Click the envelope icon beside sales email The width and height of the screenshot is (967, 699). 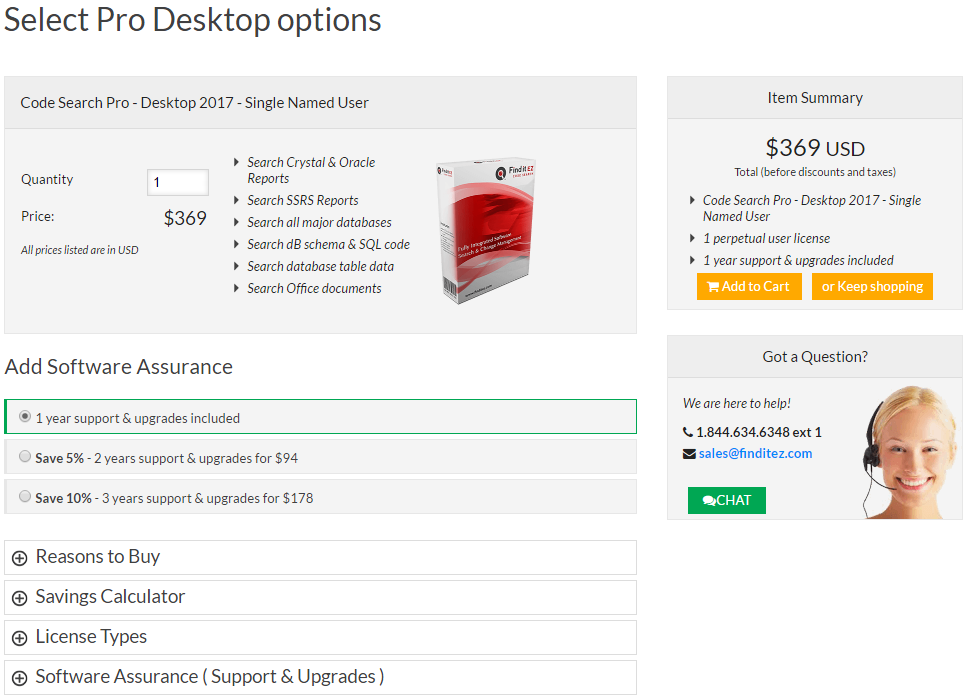689,454
